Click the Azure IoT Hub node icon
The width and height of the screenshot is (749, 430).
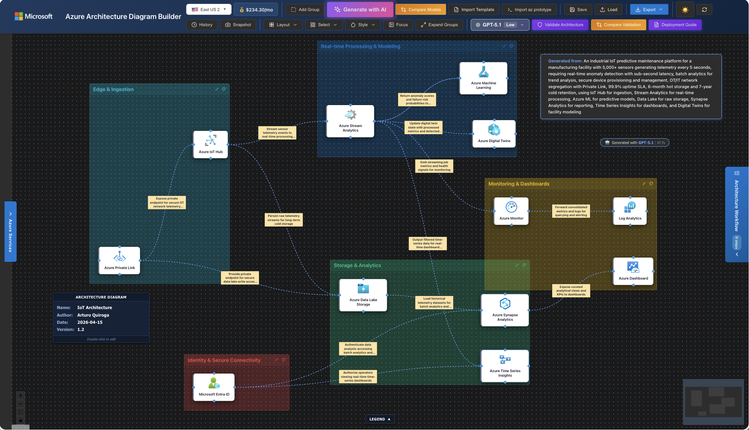211,140
